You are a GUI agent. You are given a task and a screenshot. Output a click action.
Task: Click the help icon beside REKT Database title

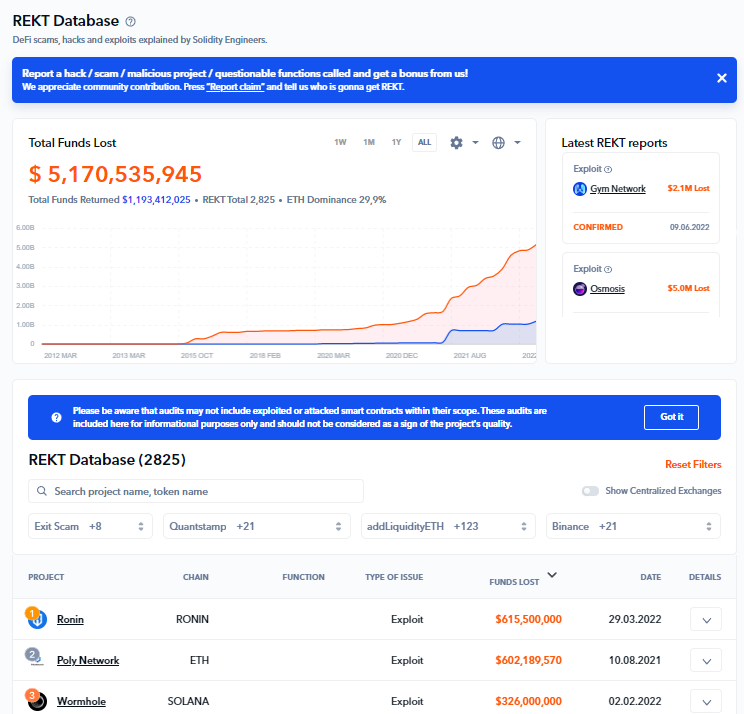[130, 21]
